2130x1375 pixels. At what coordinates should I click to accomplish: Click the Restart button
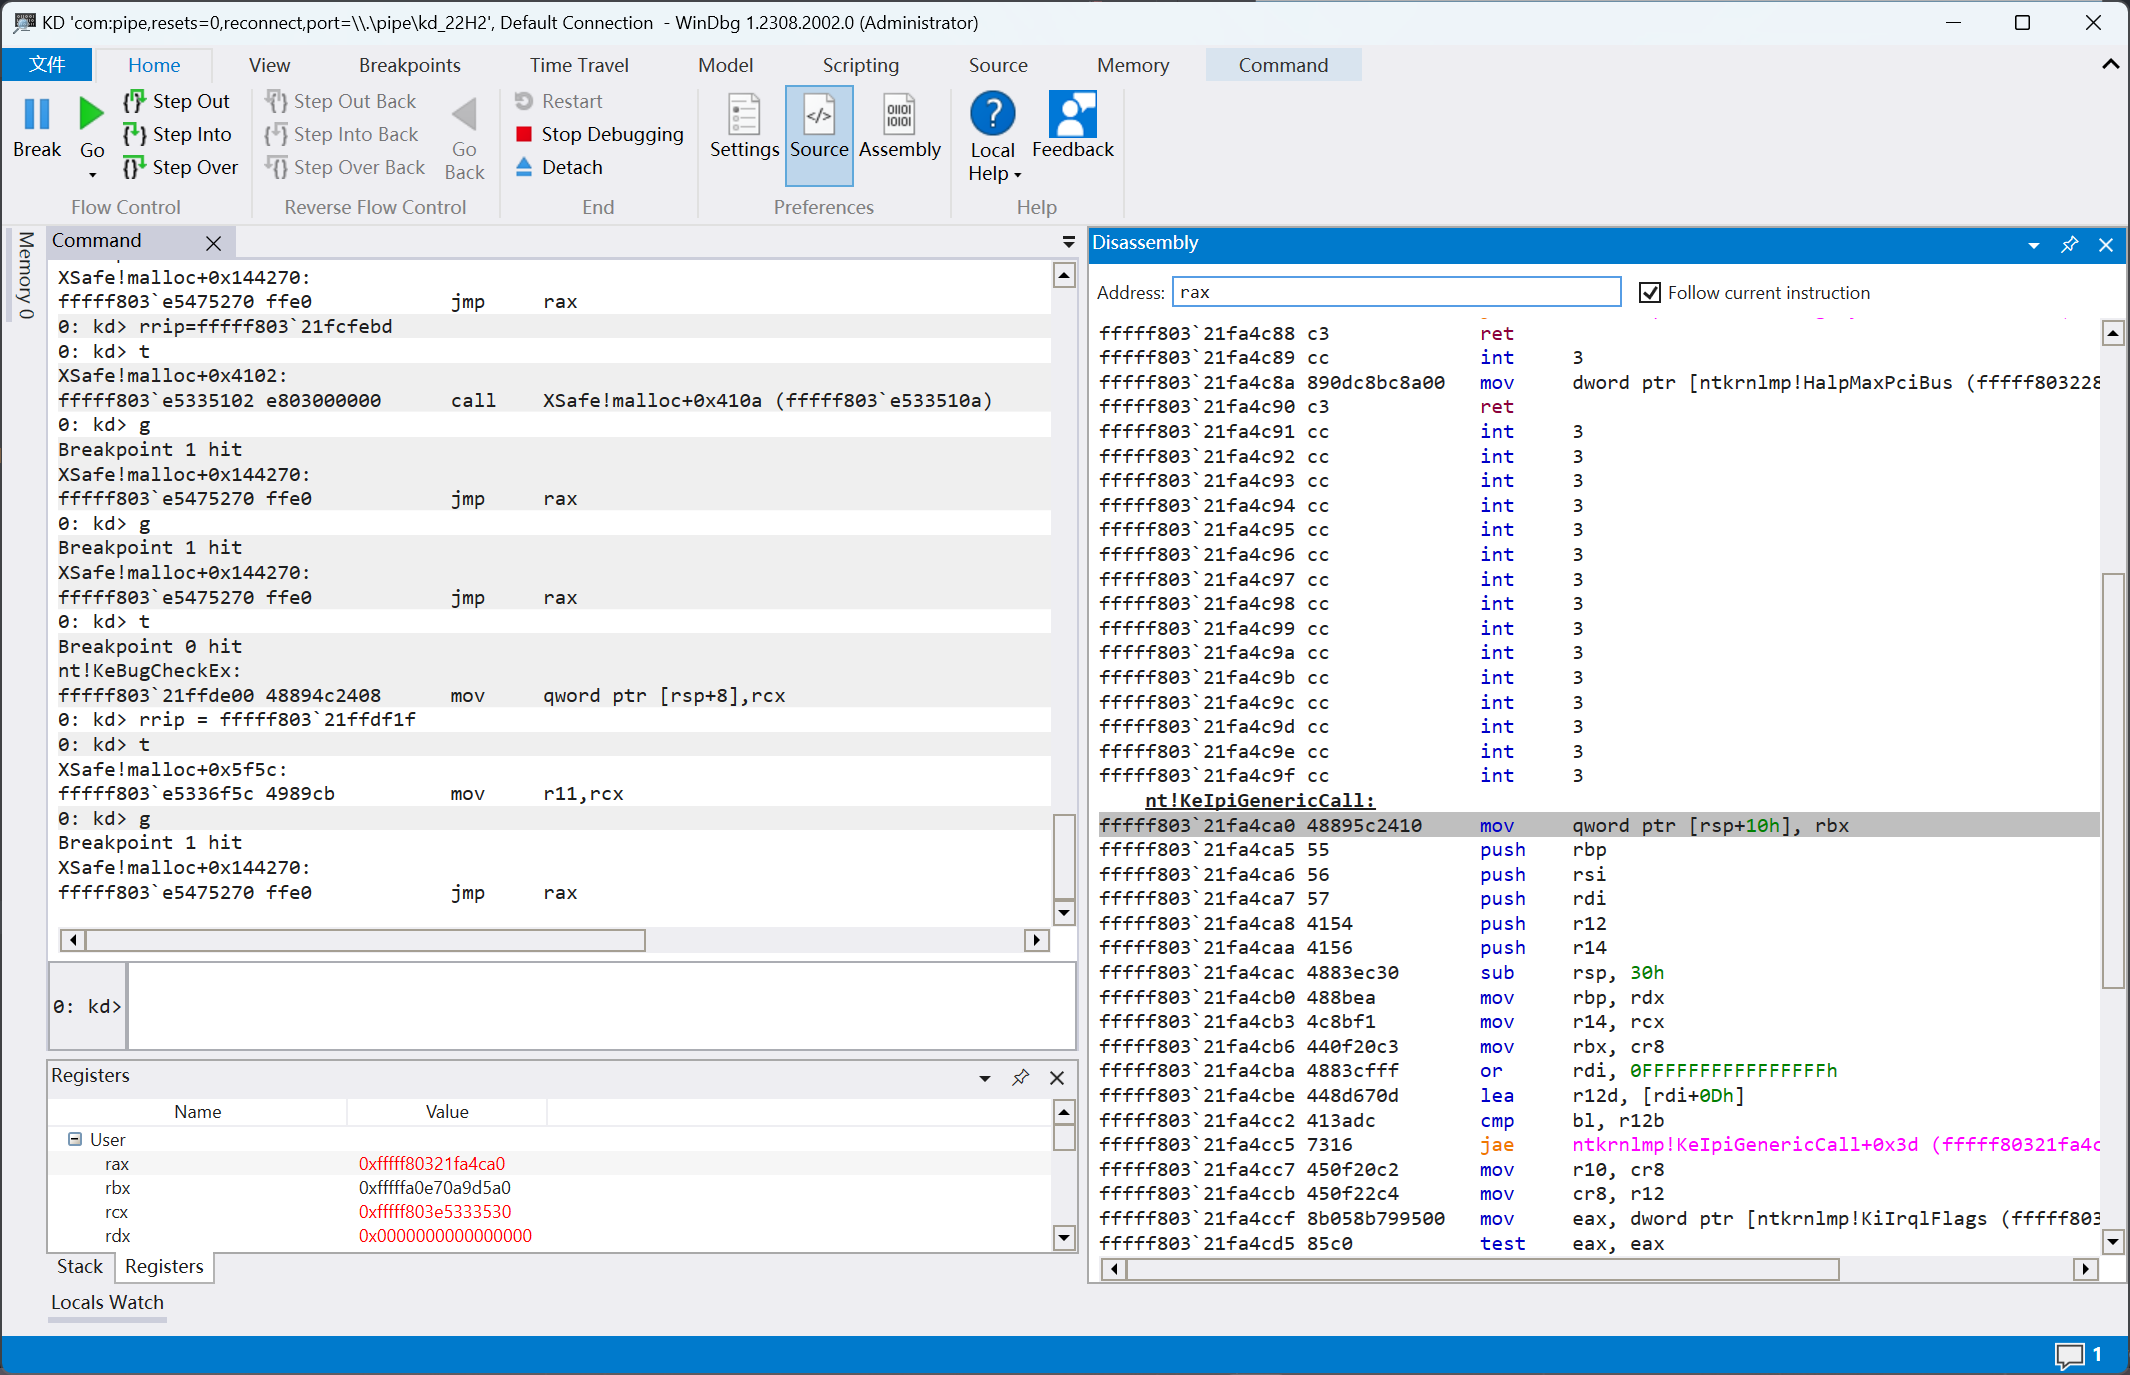pos(558,101)
